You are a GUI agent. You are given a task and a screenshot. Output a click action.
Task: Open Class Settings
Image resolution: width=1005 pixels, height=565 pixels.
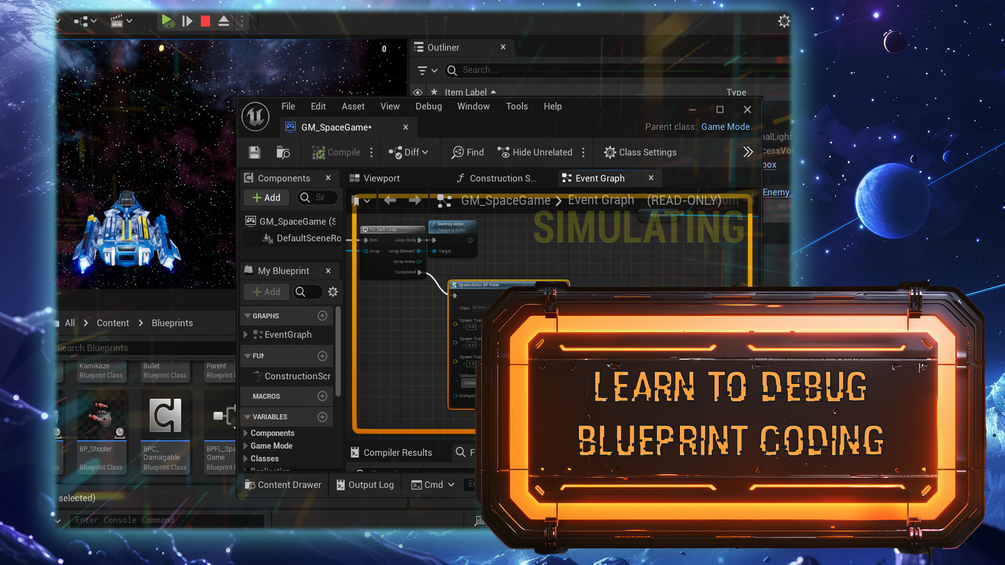(640, 152)
